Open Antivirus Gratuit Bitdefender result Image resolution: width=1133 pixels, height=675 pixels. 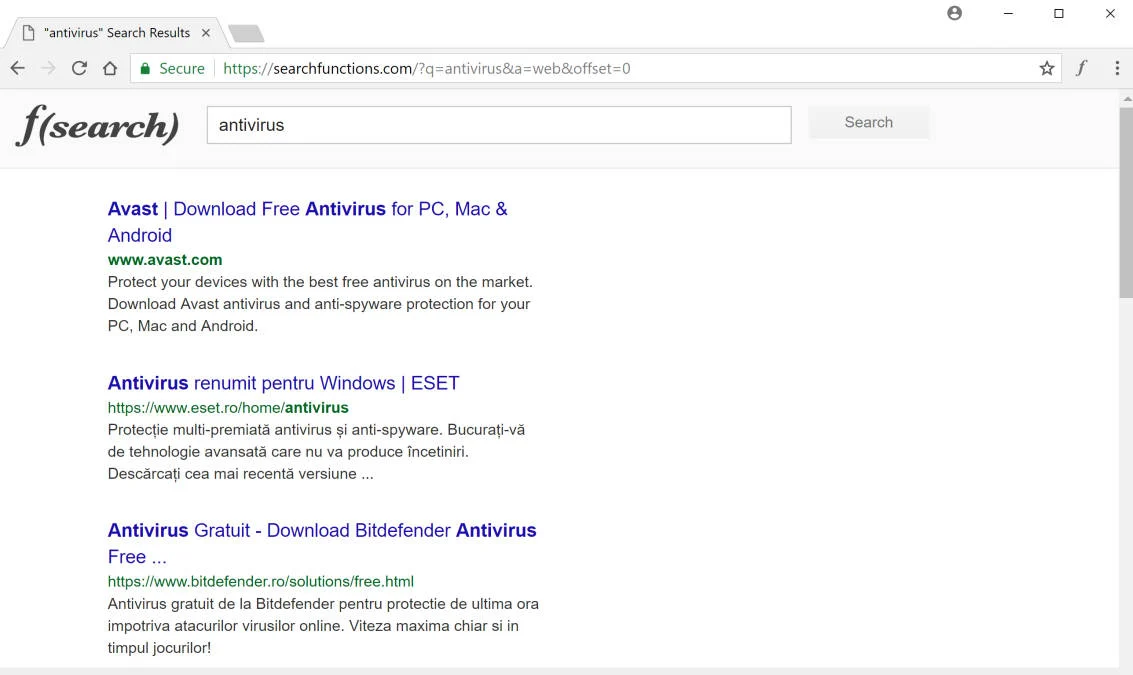click(x=322, y=543)
